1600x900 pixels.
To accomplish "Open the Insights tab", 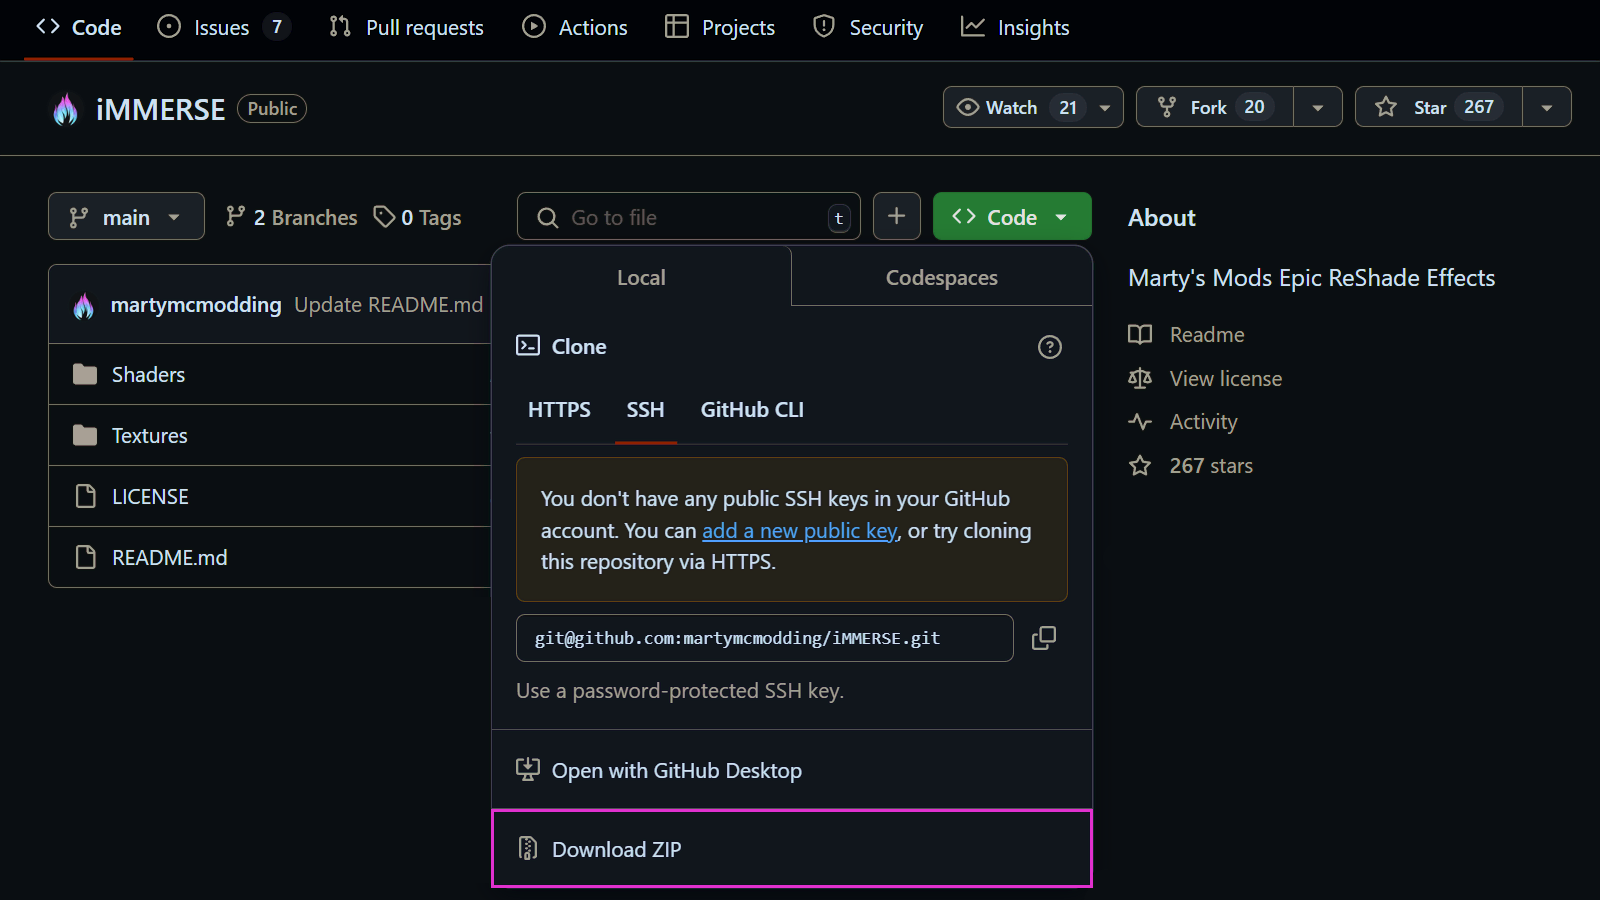I will 1015,28.
